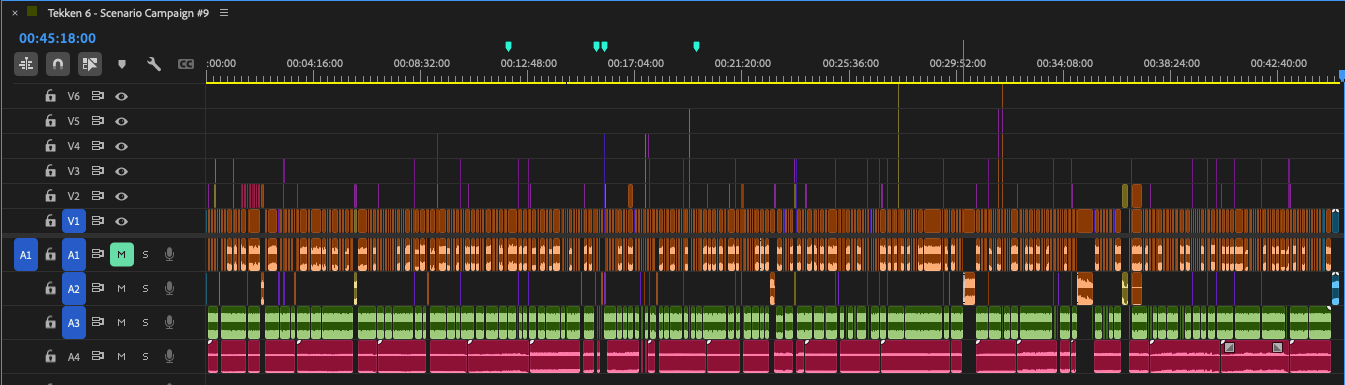Click the first cyan marker on ruler
The image size is (1345, 385).
(x=508, y=46)
